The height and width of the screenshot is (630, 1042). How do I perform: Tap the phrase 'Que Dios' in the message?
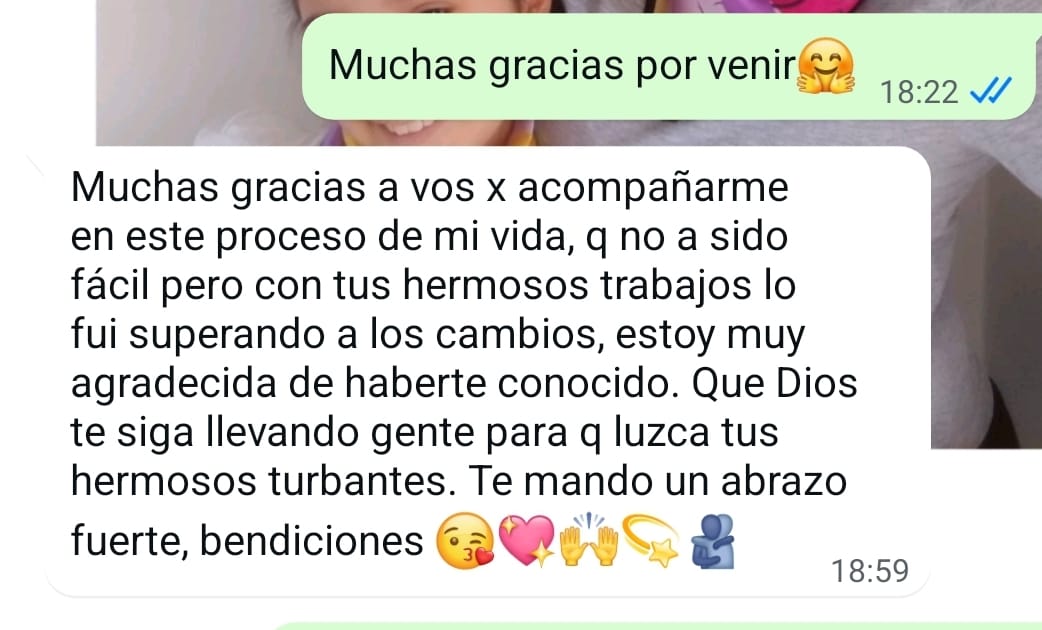tap(775, 383)
